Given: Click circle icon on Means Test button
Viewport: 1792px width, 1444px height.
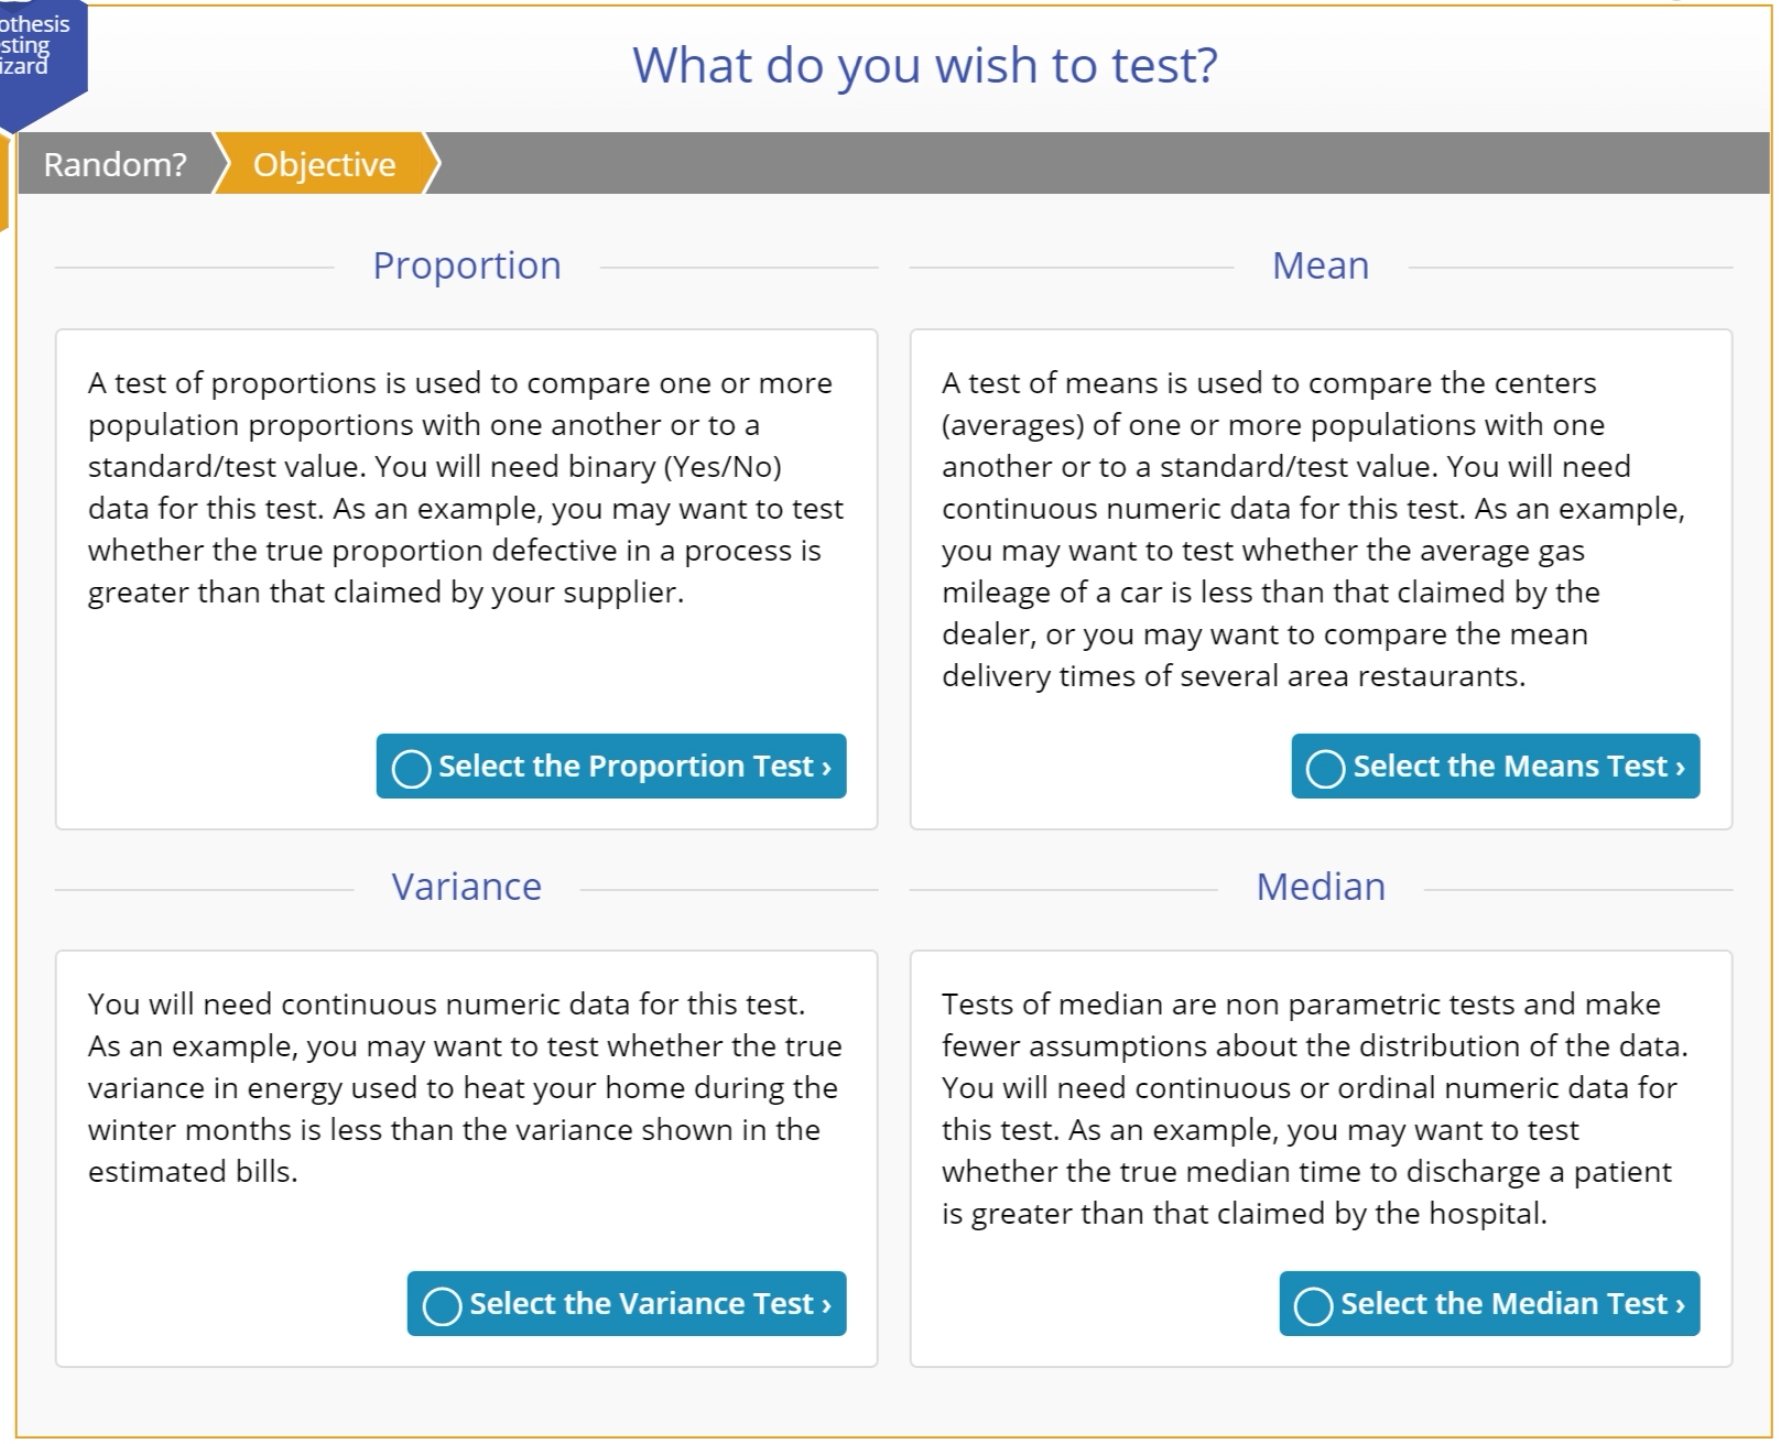Looking at the screenshot, I should pos(1325,768).
